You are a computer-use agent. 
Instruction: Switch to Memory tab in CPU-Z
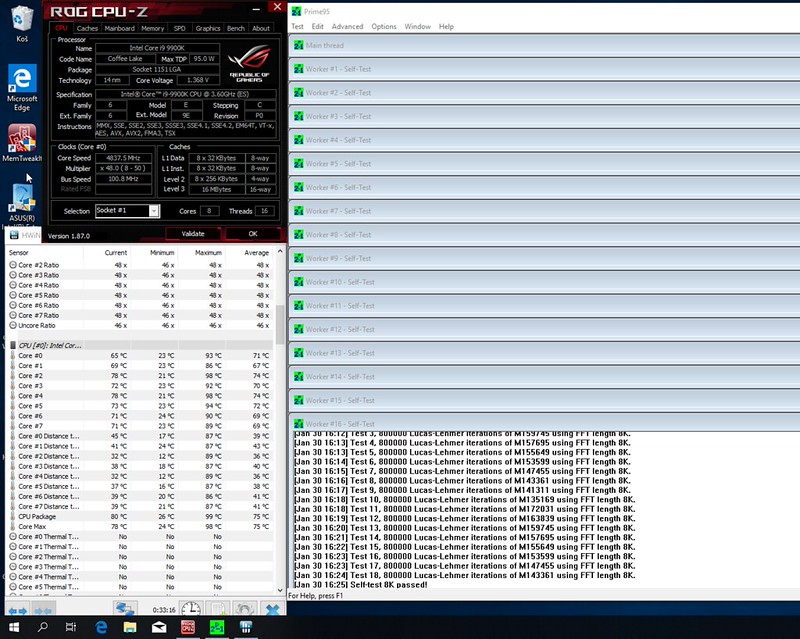[152, 28]
